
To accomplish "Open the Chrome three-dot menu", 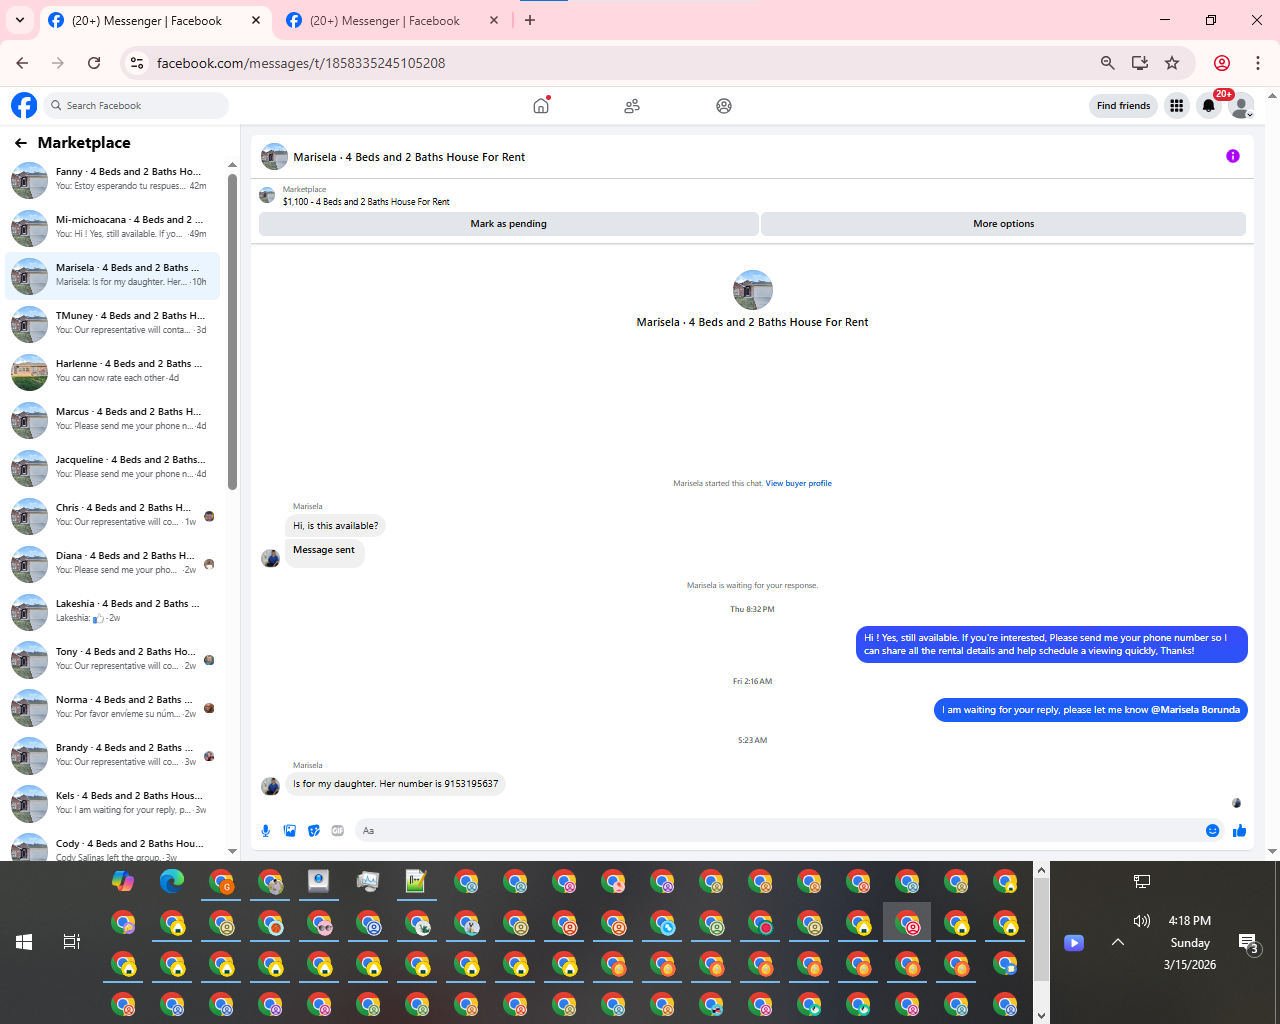I will coord(1258,63).
